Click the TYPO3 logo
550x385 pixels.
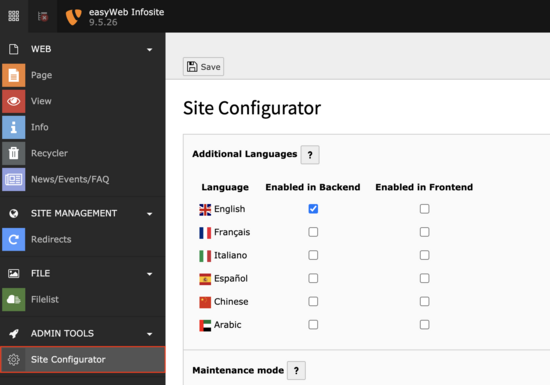[x=74, y=16]
